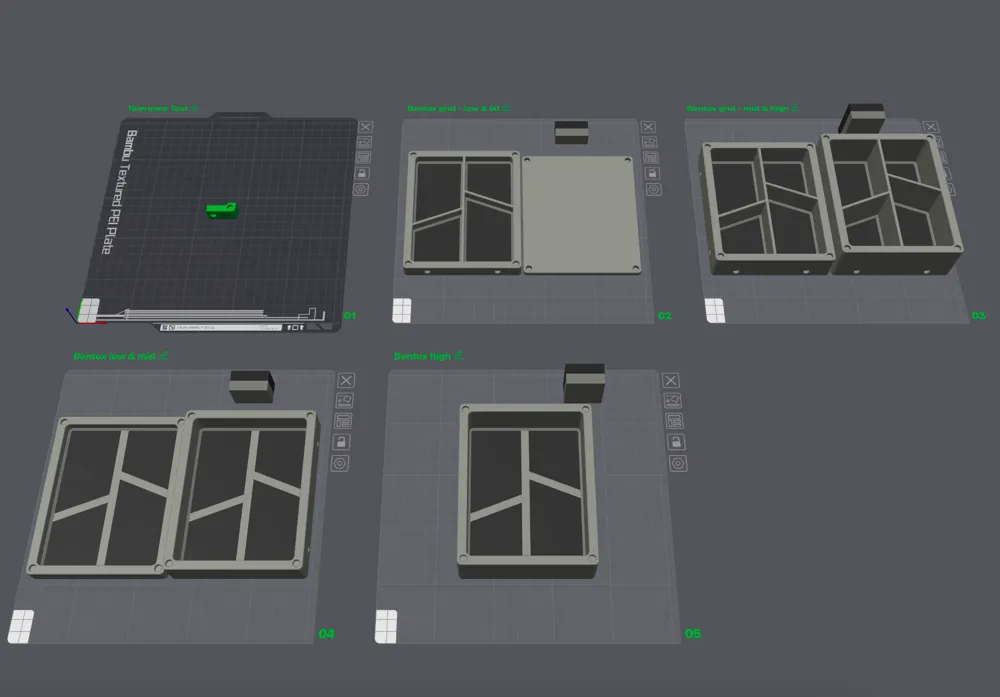Open plate settings for plate 01
The width and height of the screenshot is (1000, 697).
pos(362,189)
